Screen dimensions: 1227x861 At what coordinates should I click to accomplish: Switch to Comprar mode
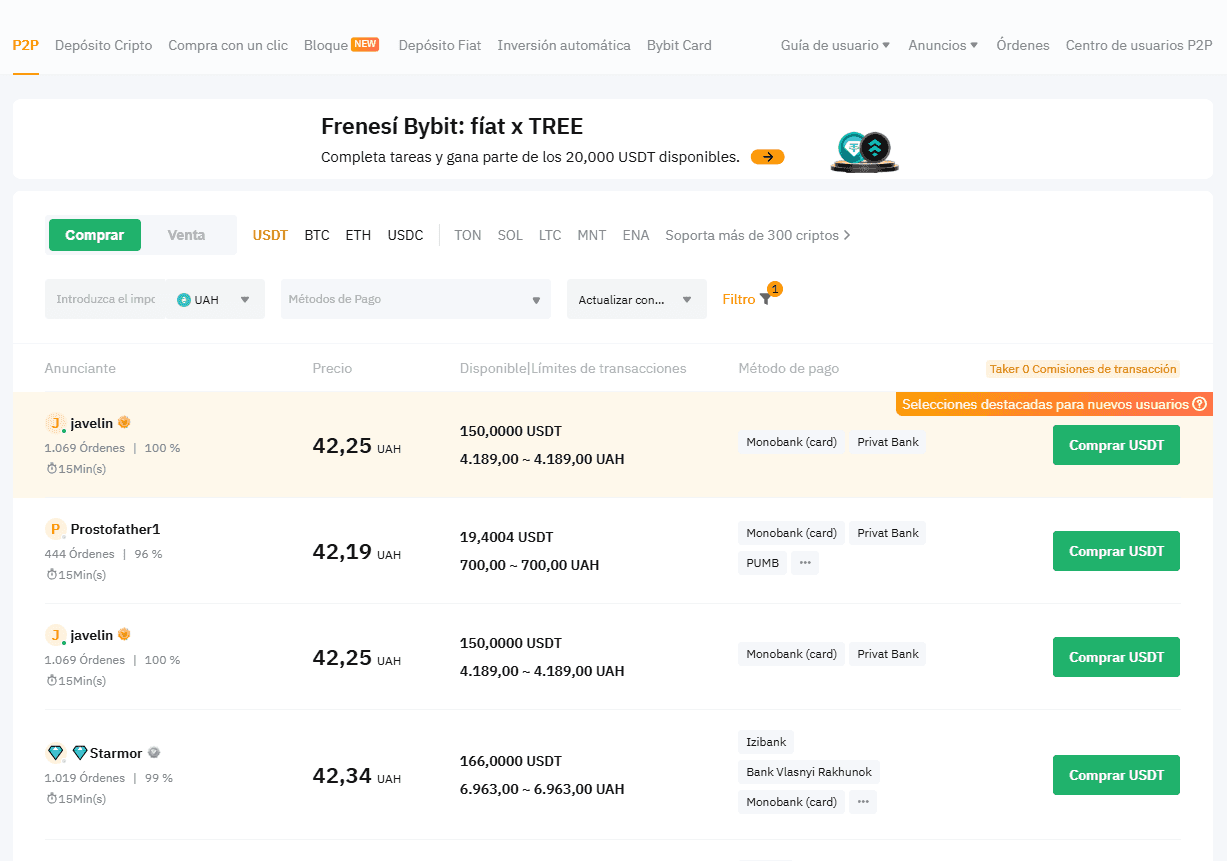95,235
